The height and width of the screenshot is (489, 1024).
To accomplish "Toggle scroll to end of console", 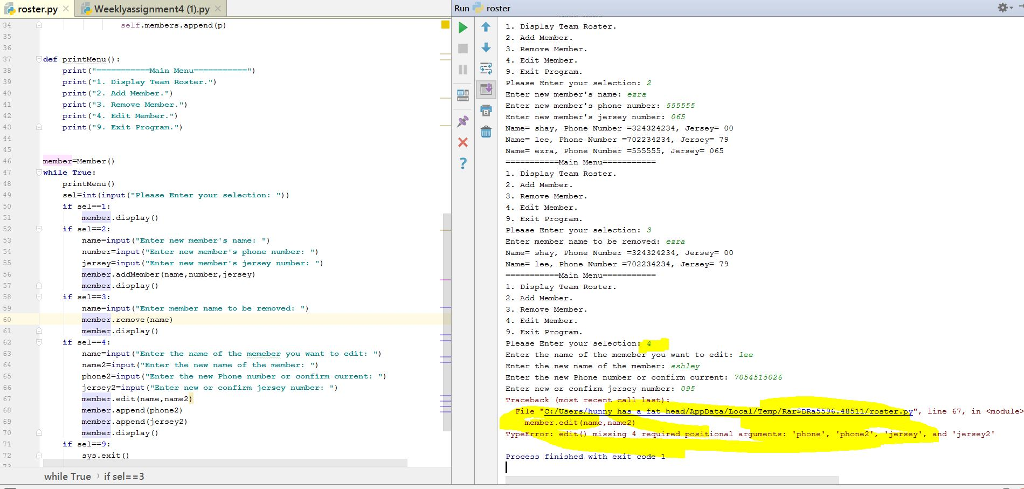I will (x=486, y=90).
